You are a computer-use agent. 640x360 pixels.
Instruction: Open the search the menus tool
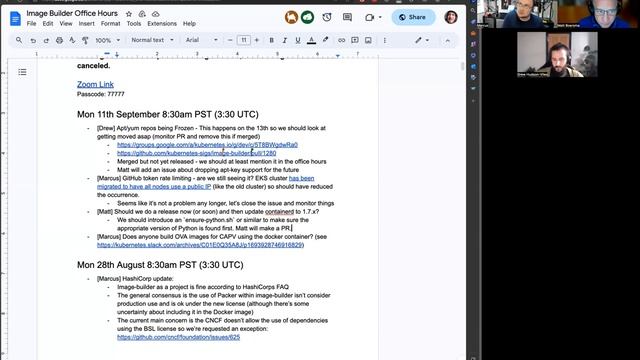coord(19,40)
